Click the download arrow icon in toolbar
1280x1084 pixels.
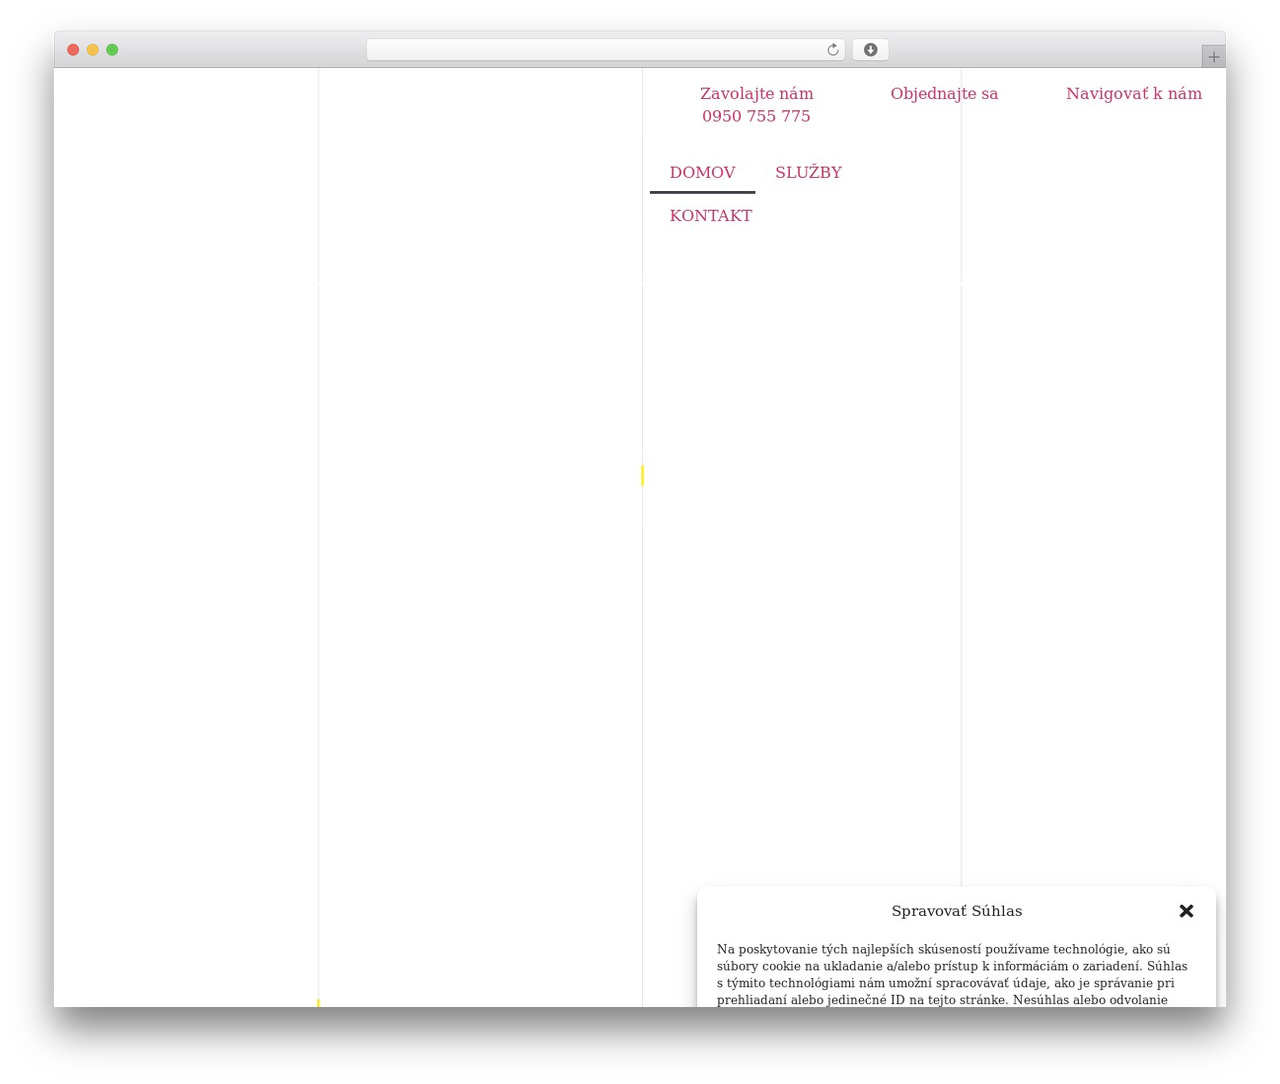[x=870, y=50]
